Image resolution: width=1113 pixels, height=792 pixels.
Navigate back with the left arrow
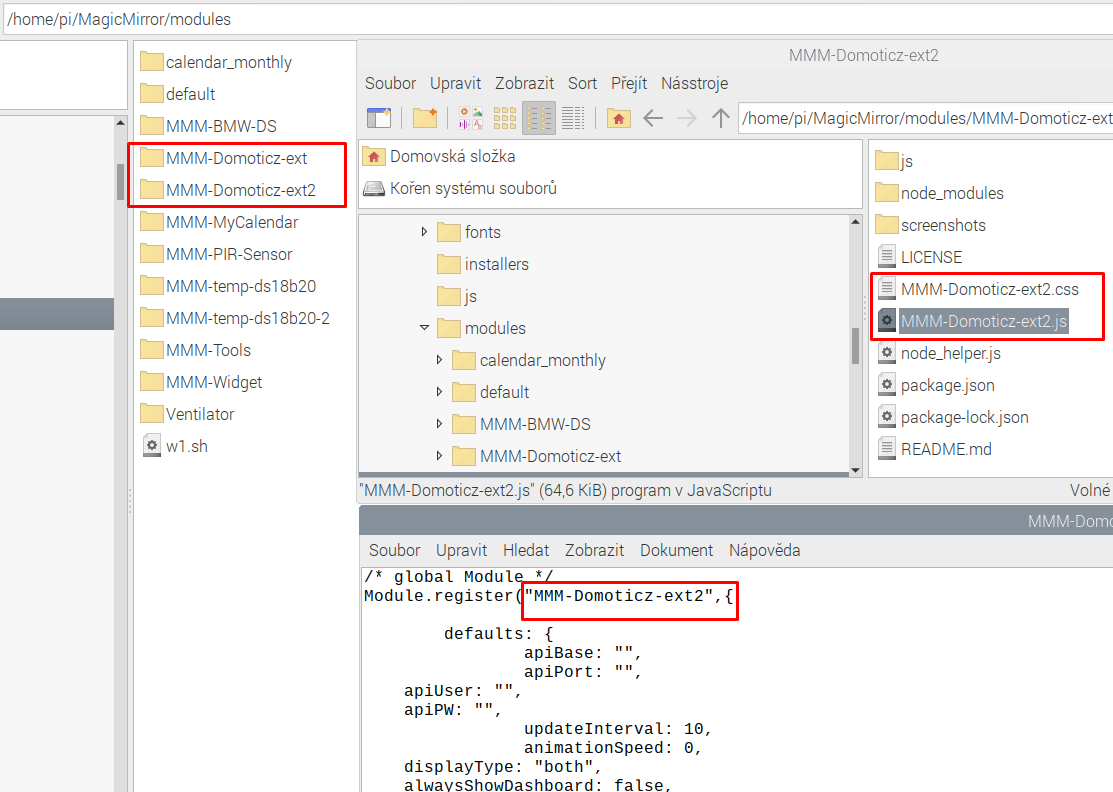[x=653, y=118]
